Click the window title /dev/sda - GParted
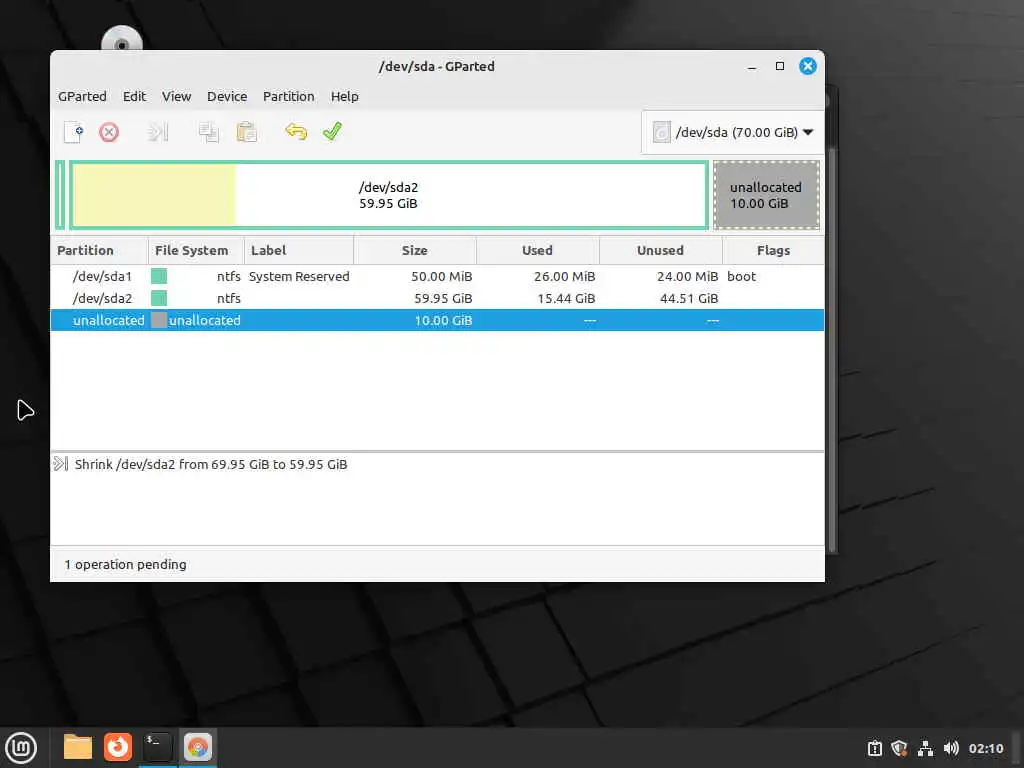This screenshot has width=1024, height=768. (436, 67)
